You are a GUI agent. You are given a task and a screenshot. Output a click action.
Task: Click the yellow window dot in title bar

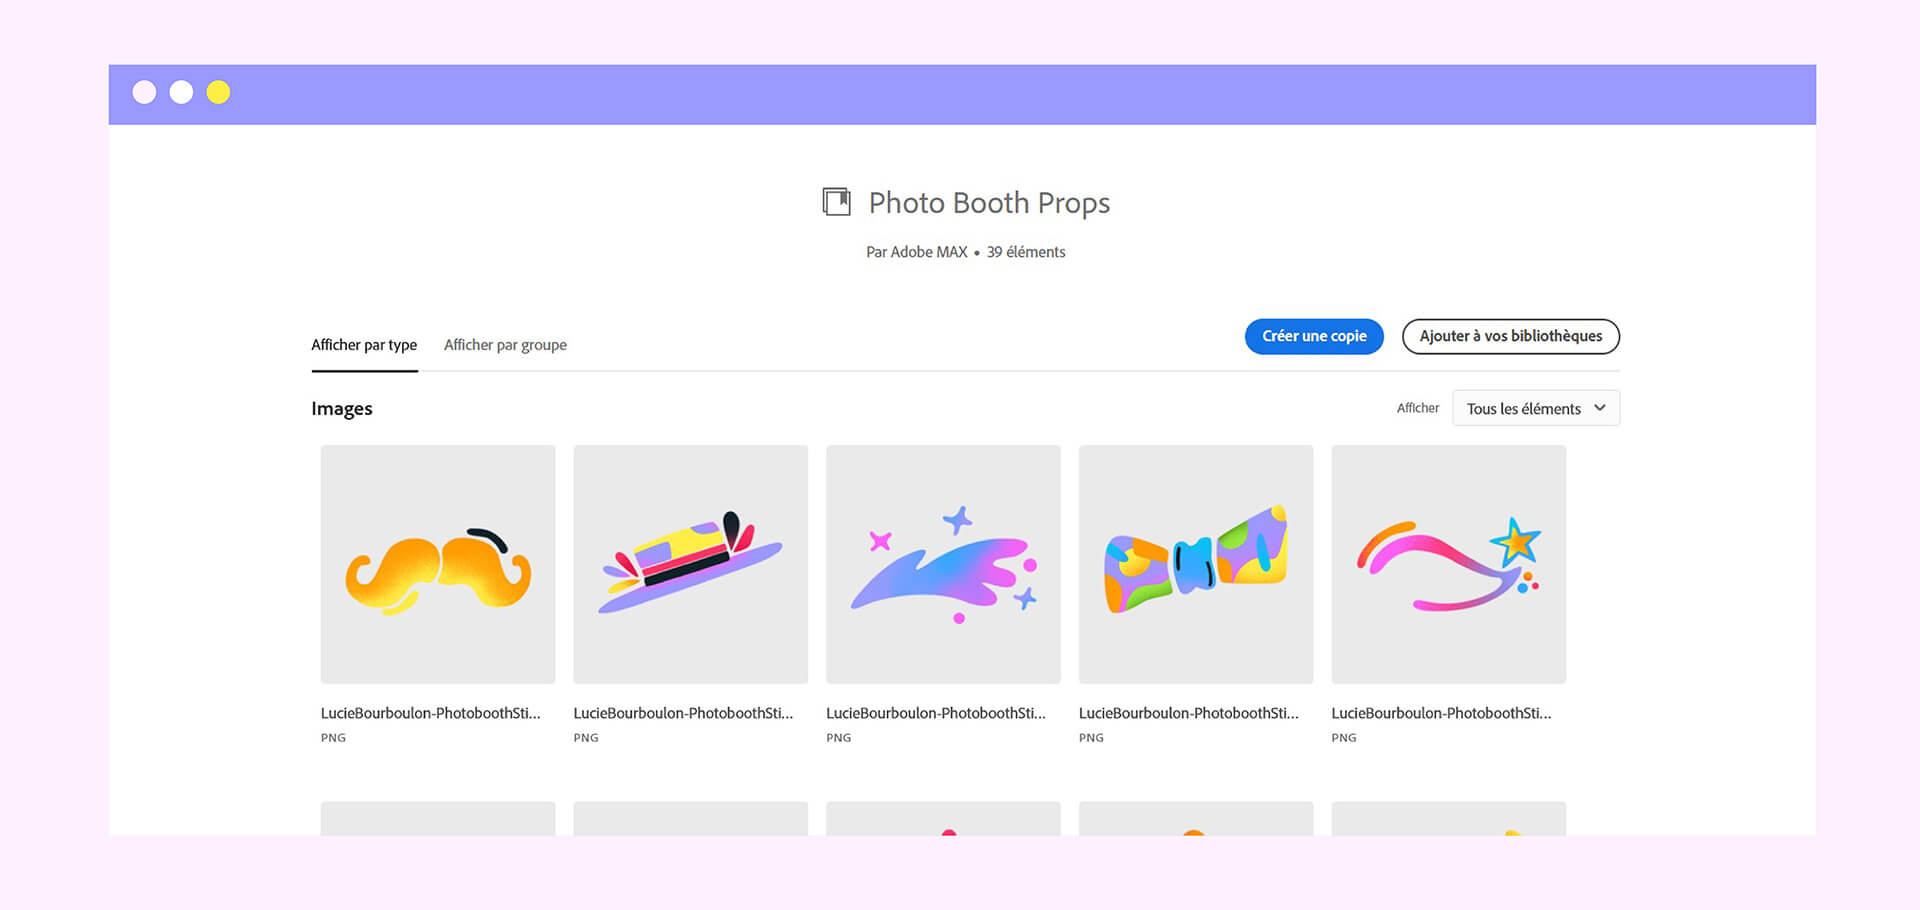[218, 93]
